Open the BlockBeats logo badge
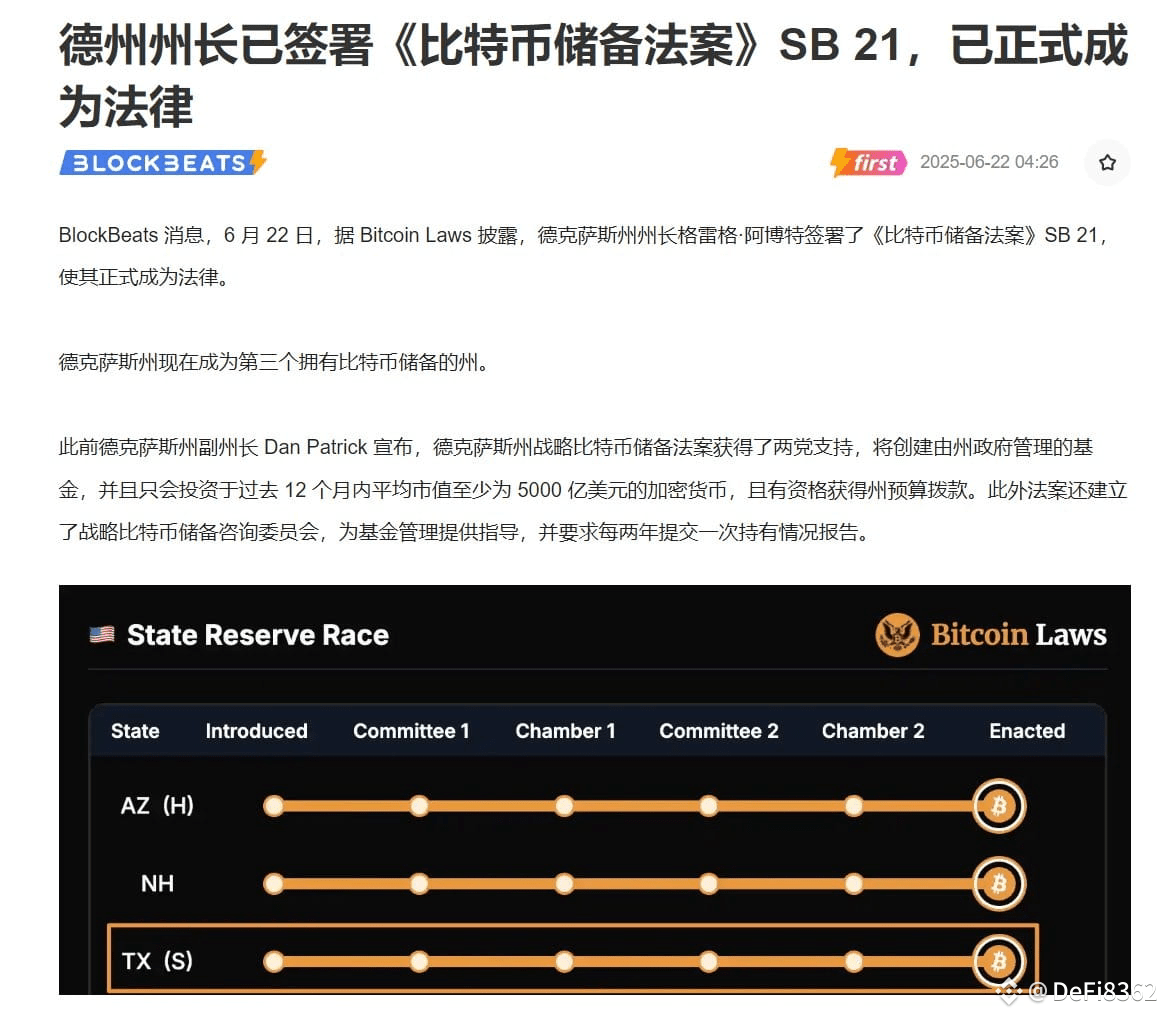 tap(163, 163)
